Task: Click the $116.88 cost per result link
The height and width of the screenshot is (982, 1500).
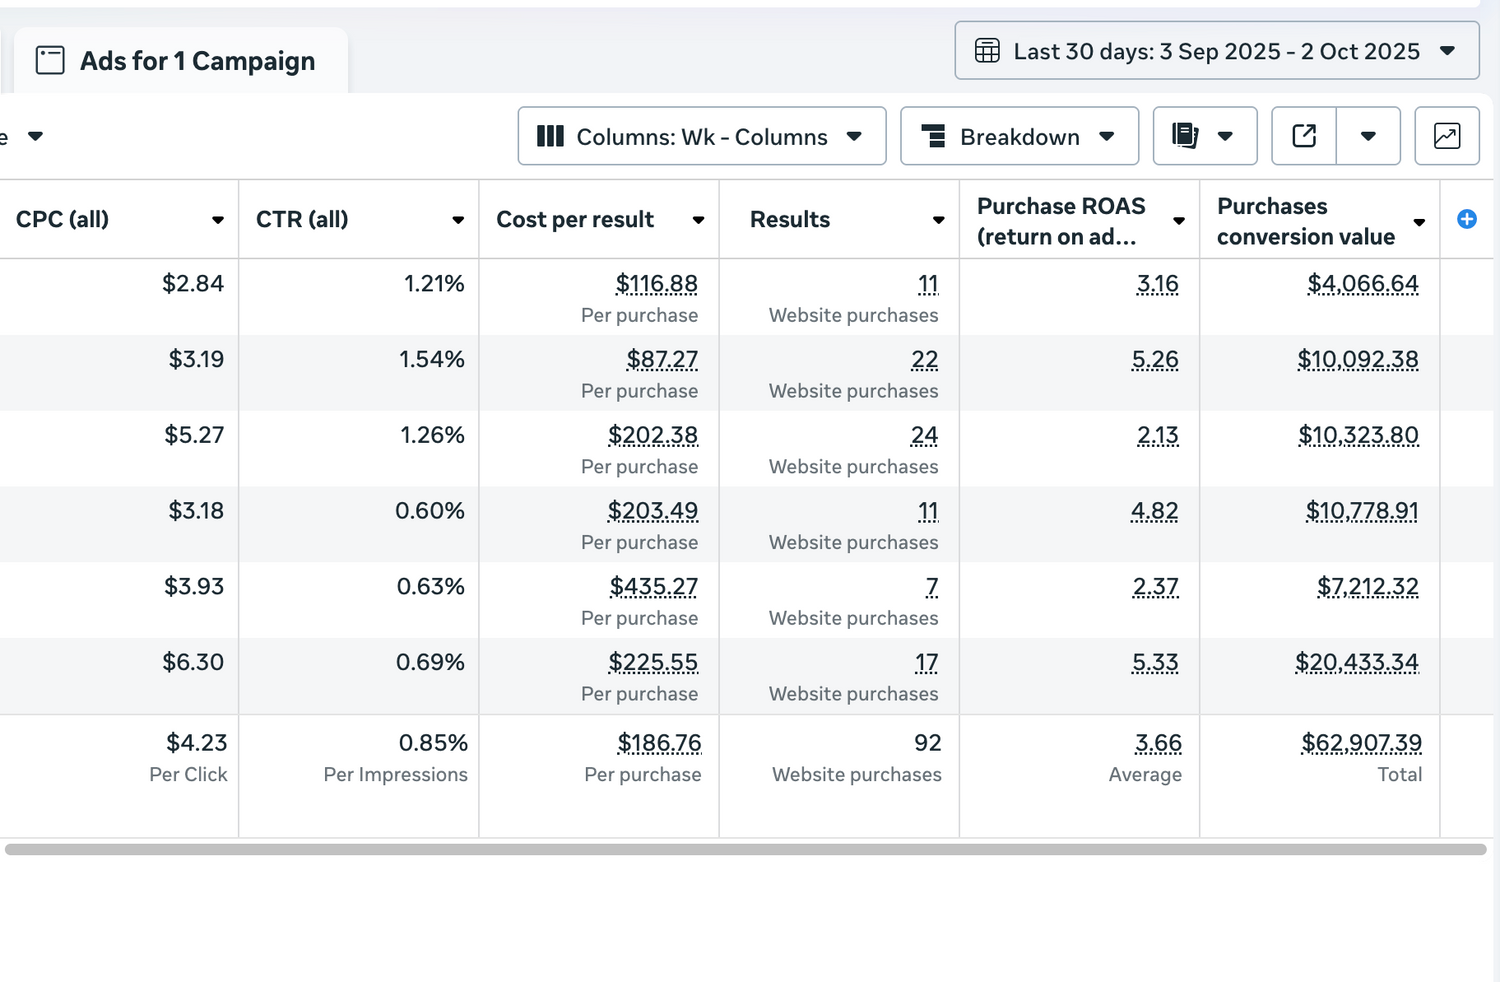Action: click(656, 284)
